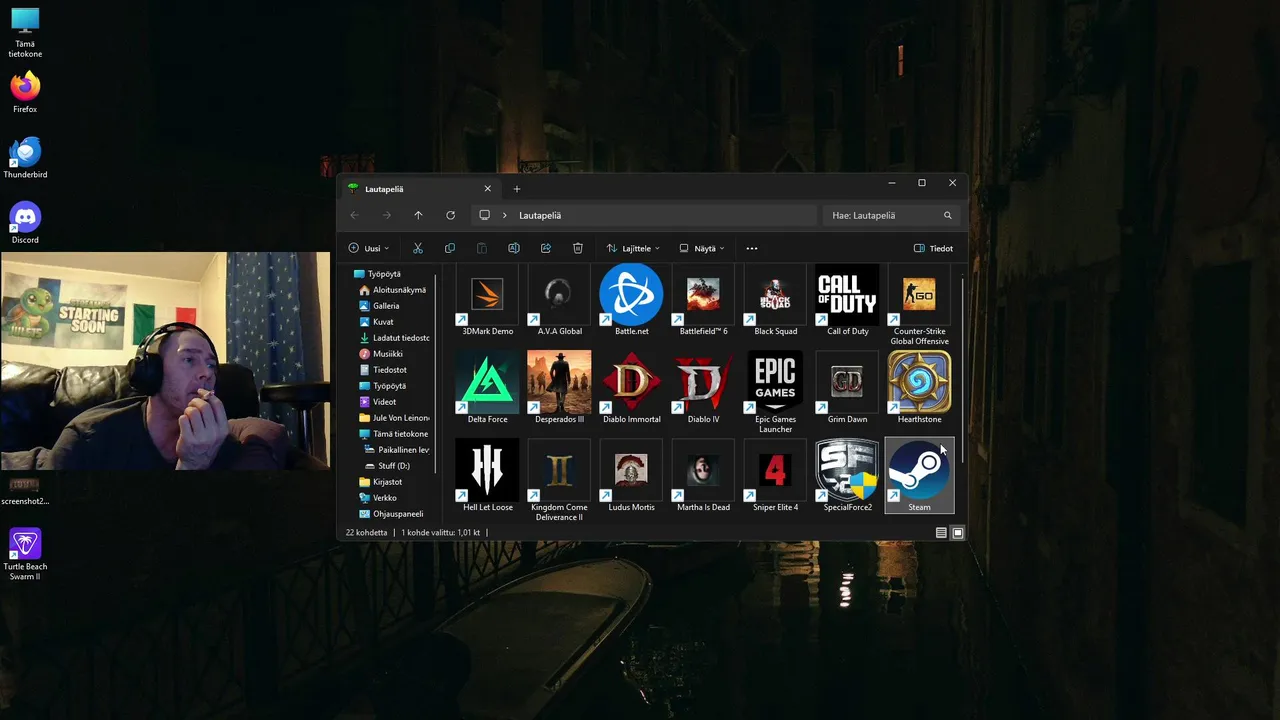Open the Lajittele sort dropdown
Screen dimensions: 1280x720
[634, 248]
